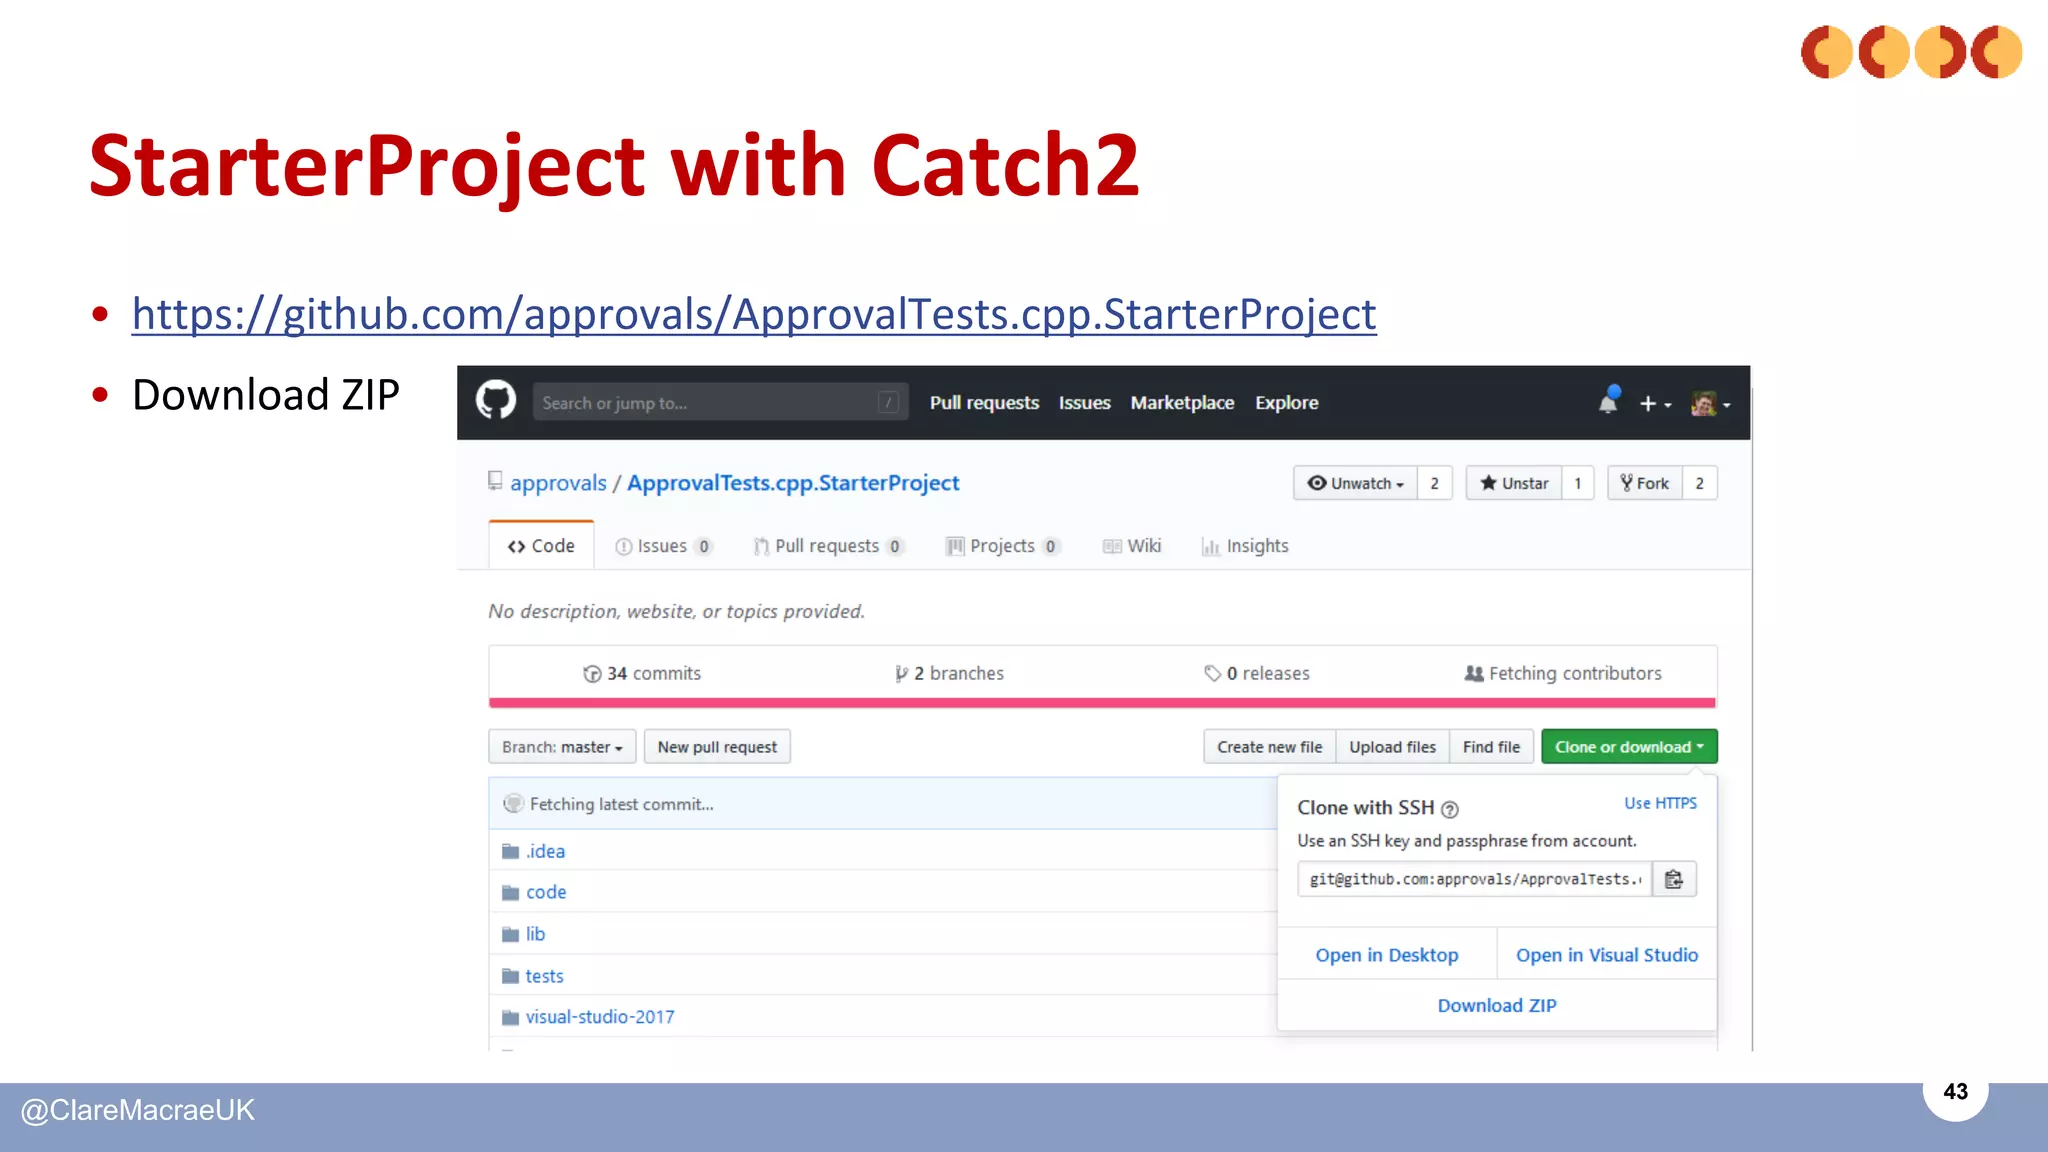Open the Unwatch dropdown
The width and height of the screenshot is (2048, 1152).
pos(1355,483)
